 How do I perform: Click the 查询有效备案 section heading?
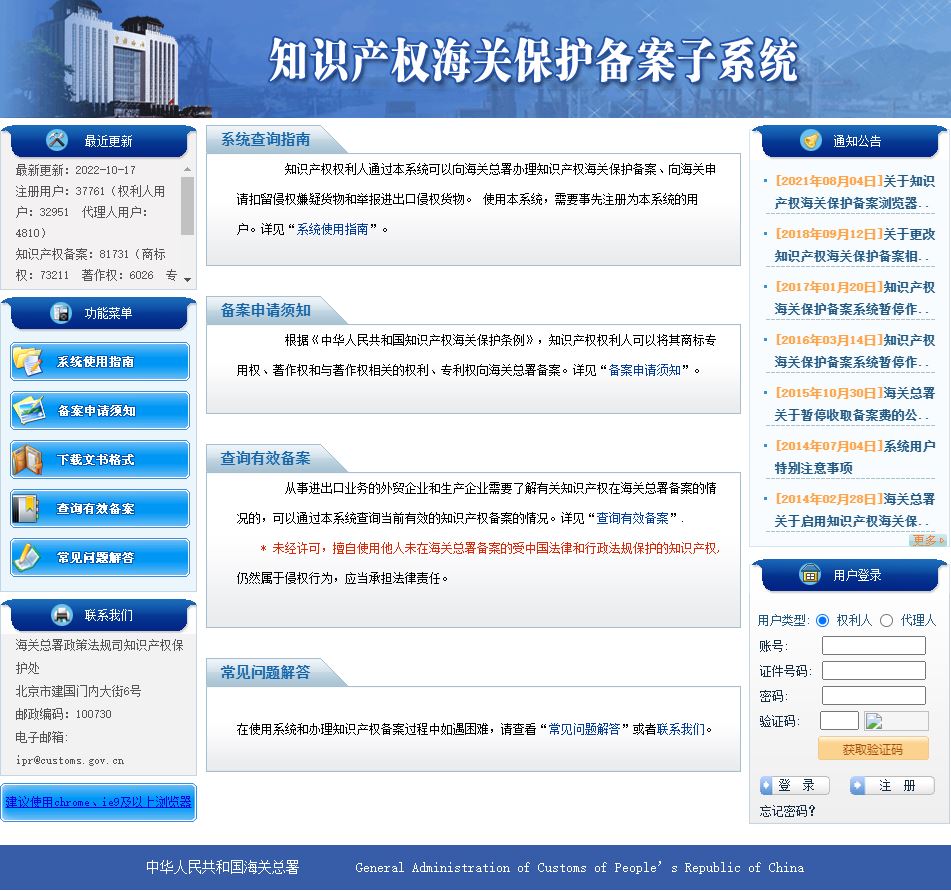click(265, 459)
